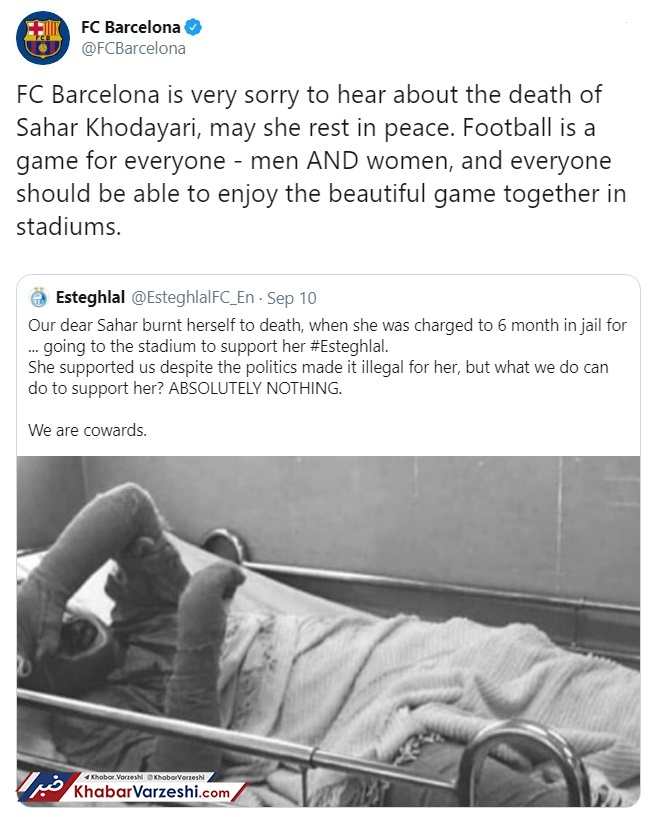View the black-and-white hospital bed photo
This screenshot has width=654, height=817.
(x=328, y=631)
